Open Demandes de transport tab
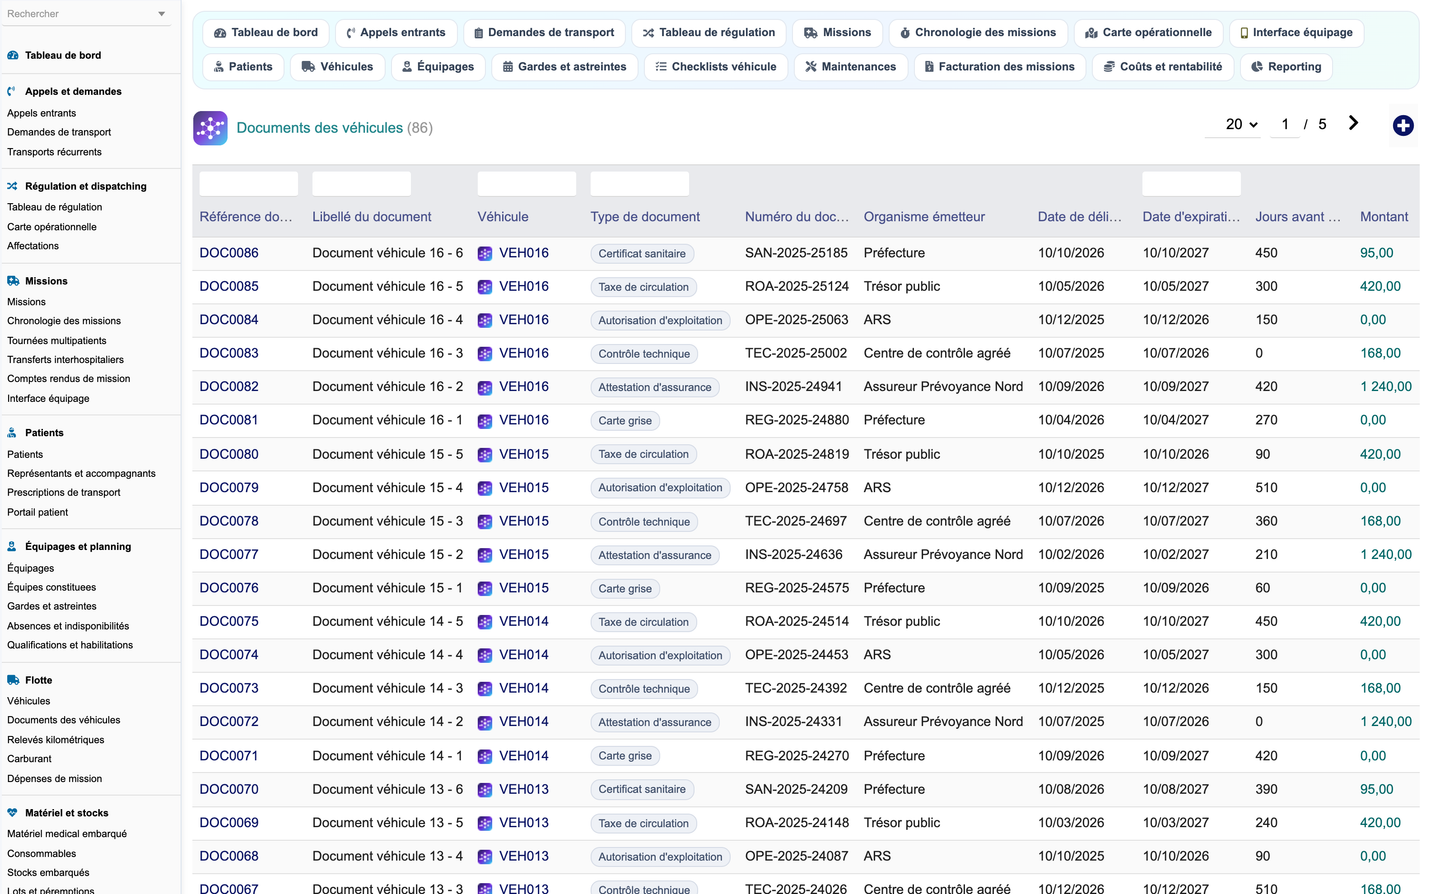Screen dimensions: 1445x894 pos(545,33)
